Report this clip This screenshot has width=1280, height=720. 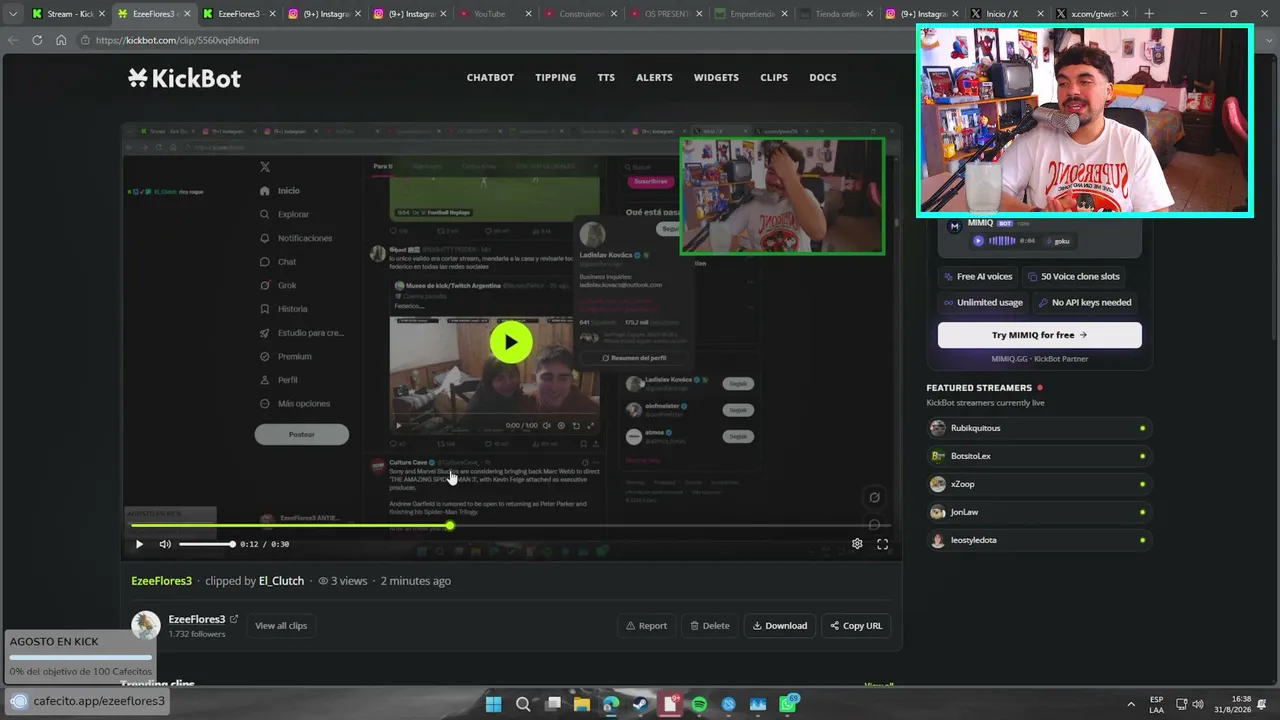(646, 626)
